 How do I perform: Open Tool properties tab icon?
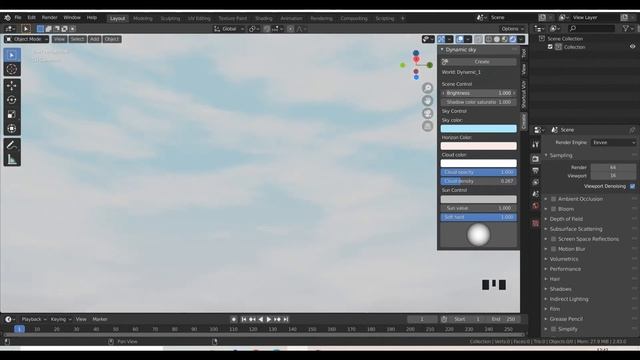pyautogui.click(x=536, y=144)
